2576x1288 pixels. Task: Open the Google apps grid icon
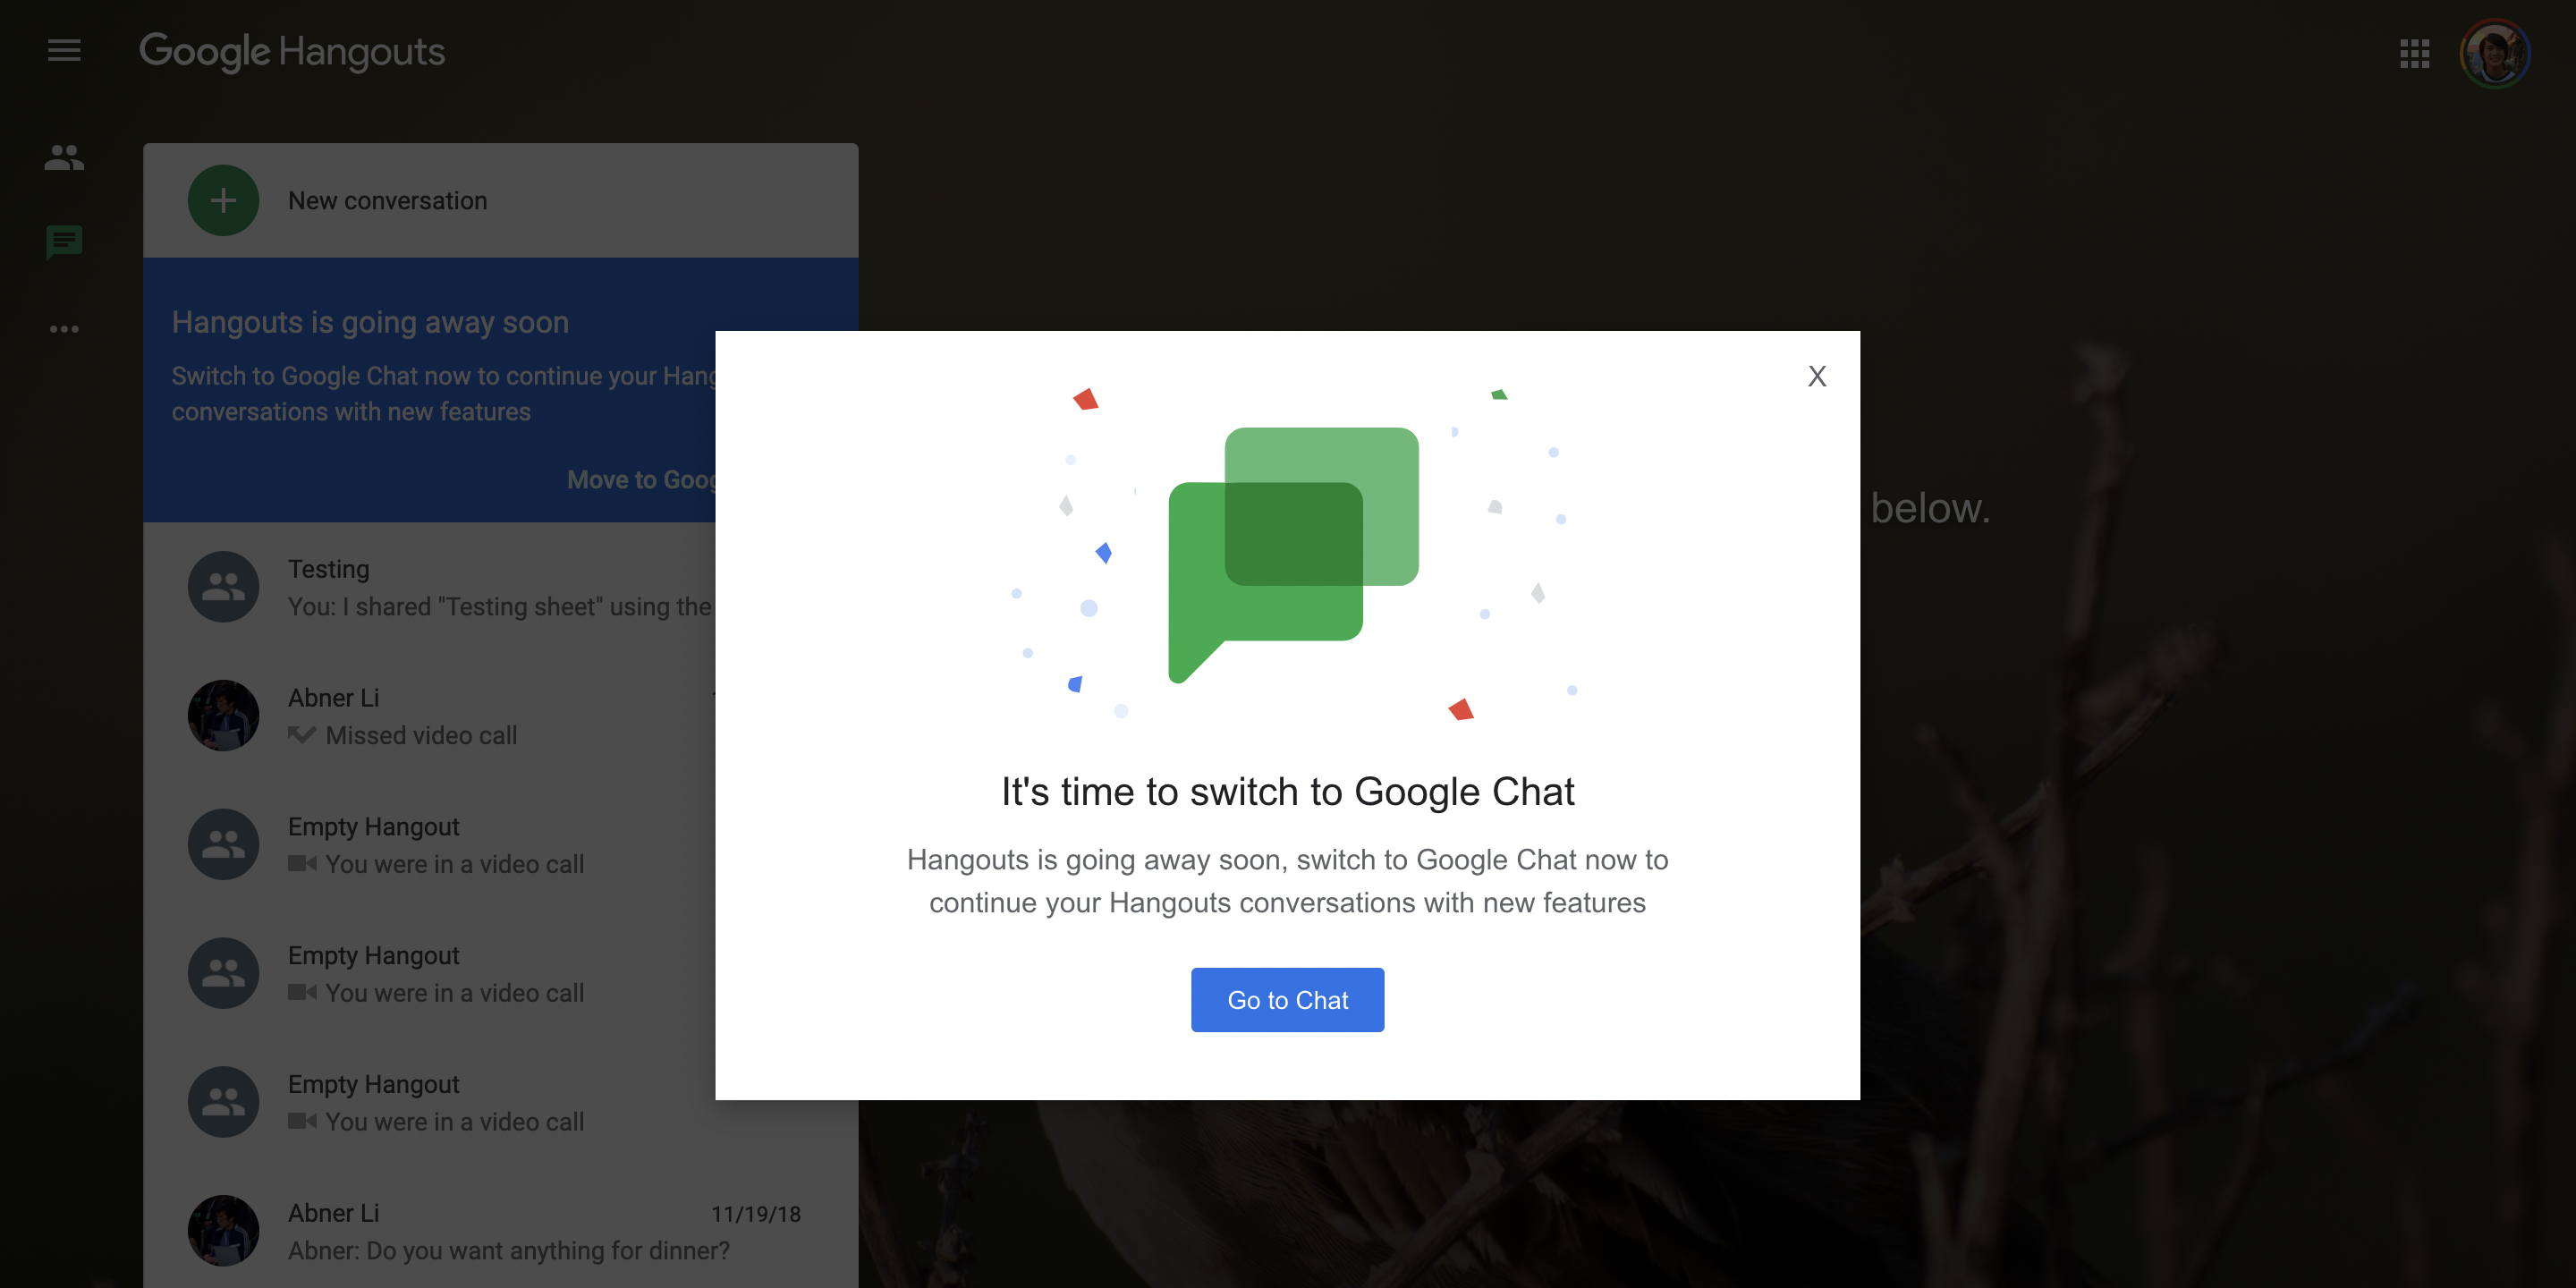click(2415, 51)
